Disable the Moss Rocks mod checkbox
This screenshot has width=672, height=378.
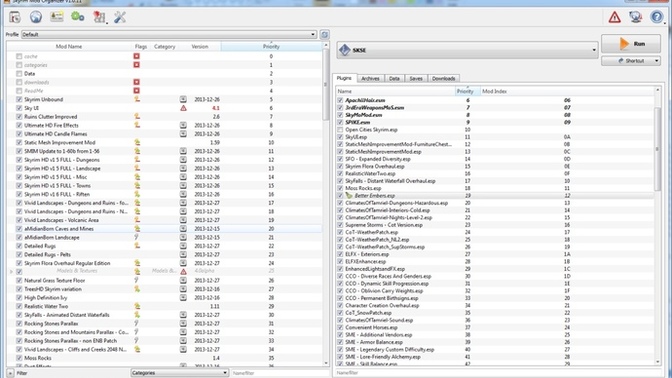click(x=19, y=358)
